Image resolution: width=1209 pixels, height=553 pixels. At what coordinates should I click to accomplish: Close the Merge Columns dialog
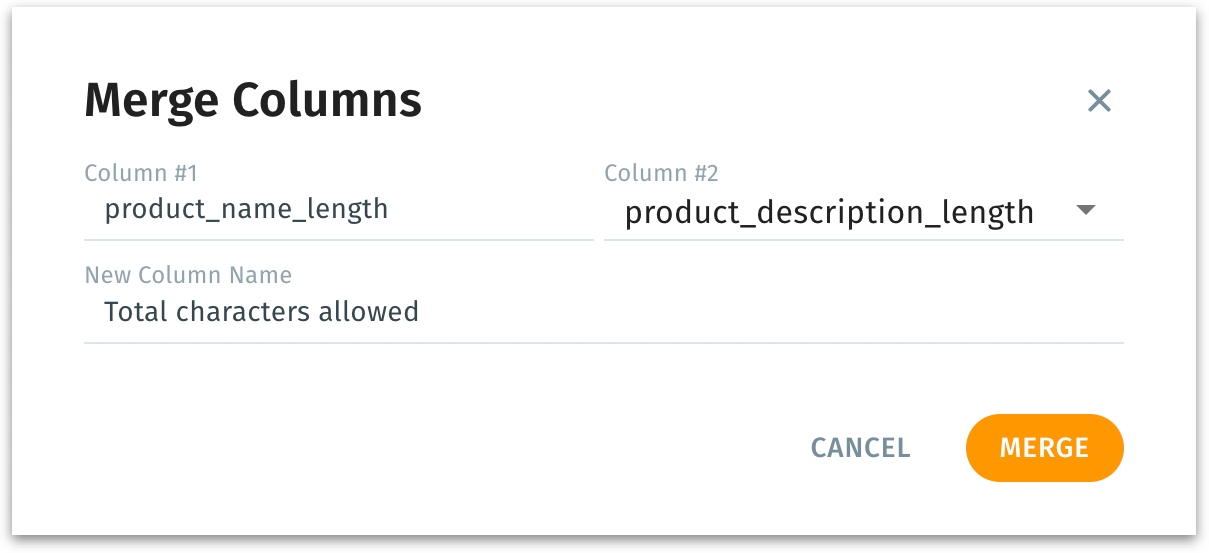pos(1099,100)
